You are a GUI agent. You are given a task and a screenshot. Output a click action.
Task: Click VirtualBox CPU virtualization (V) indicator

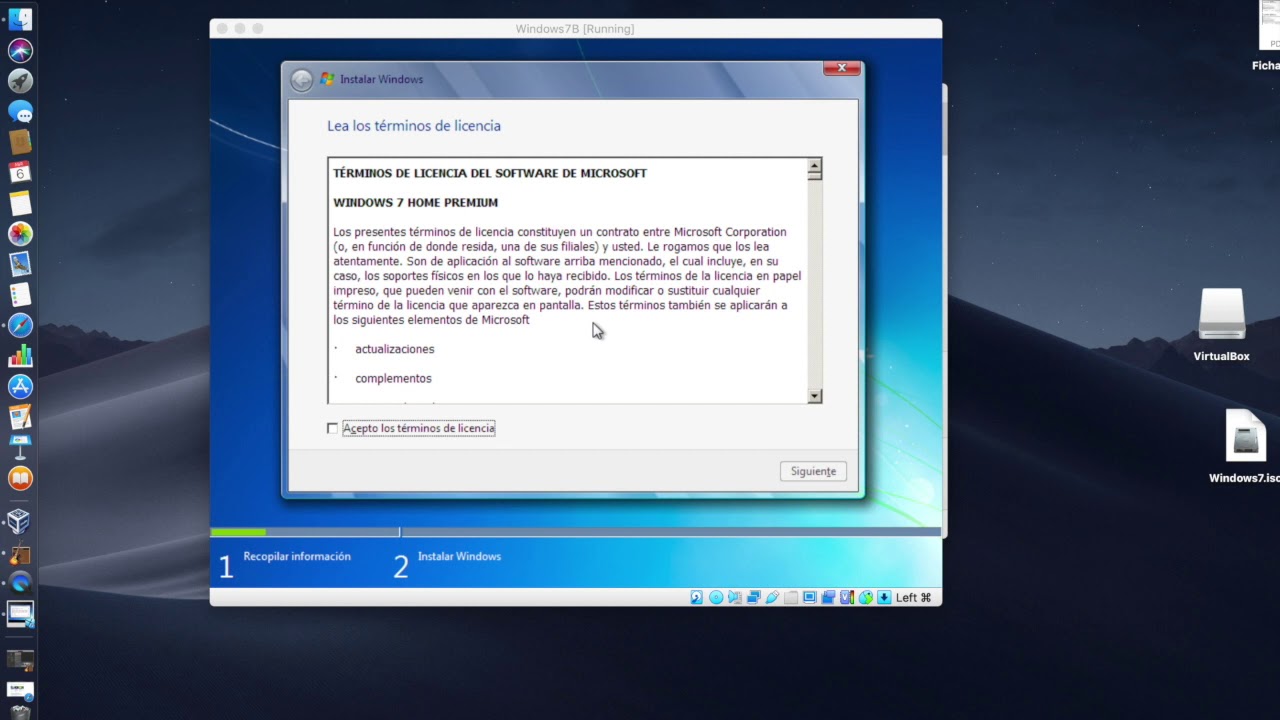(847, 597)
